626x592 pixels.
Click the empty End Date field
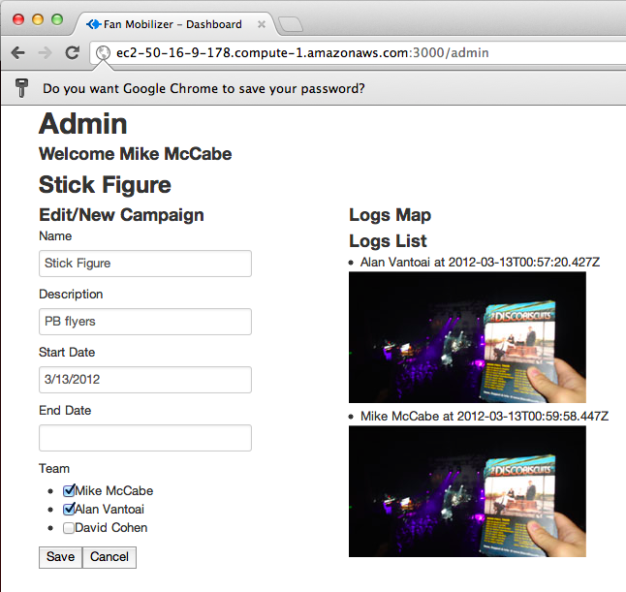(x=145, y=438)
